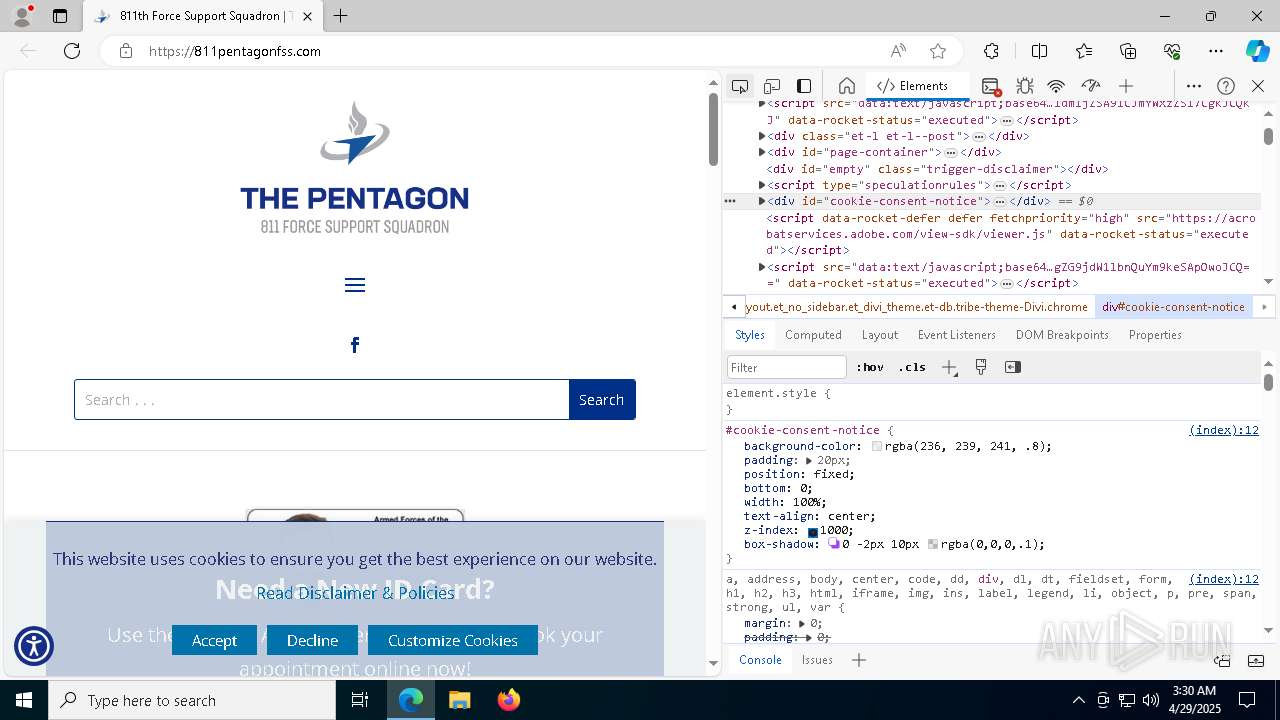
Task: Open accessibility widget icon
Action: pos(34,646)
